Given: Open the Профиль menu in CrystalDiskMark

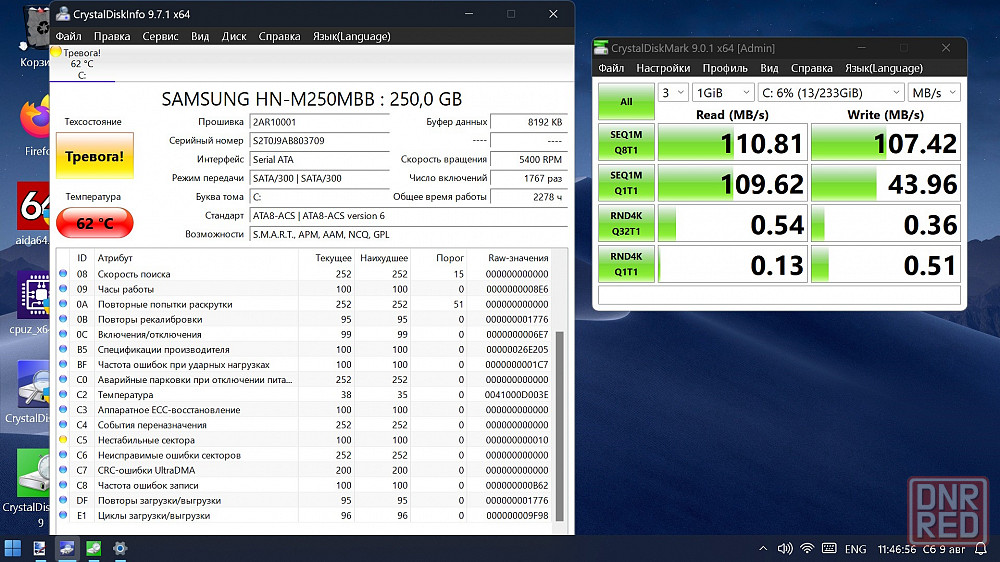Looking at the screenshot, I should click(725, 68).
